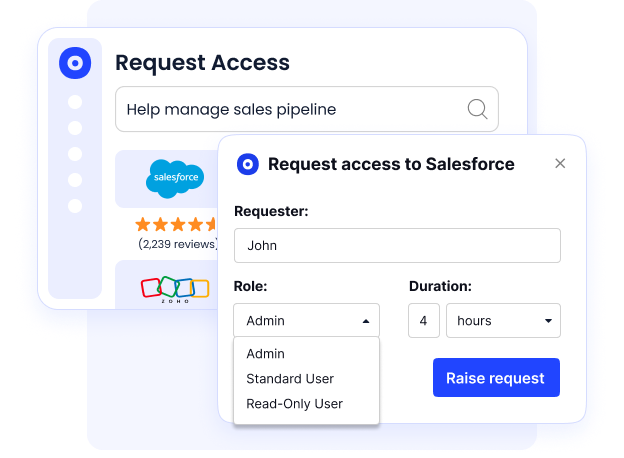
Task: Choose Admin from the role list
Action: [265, 354]
